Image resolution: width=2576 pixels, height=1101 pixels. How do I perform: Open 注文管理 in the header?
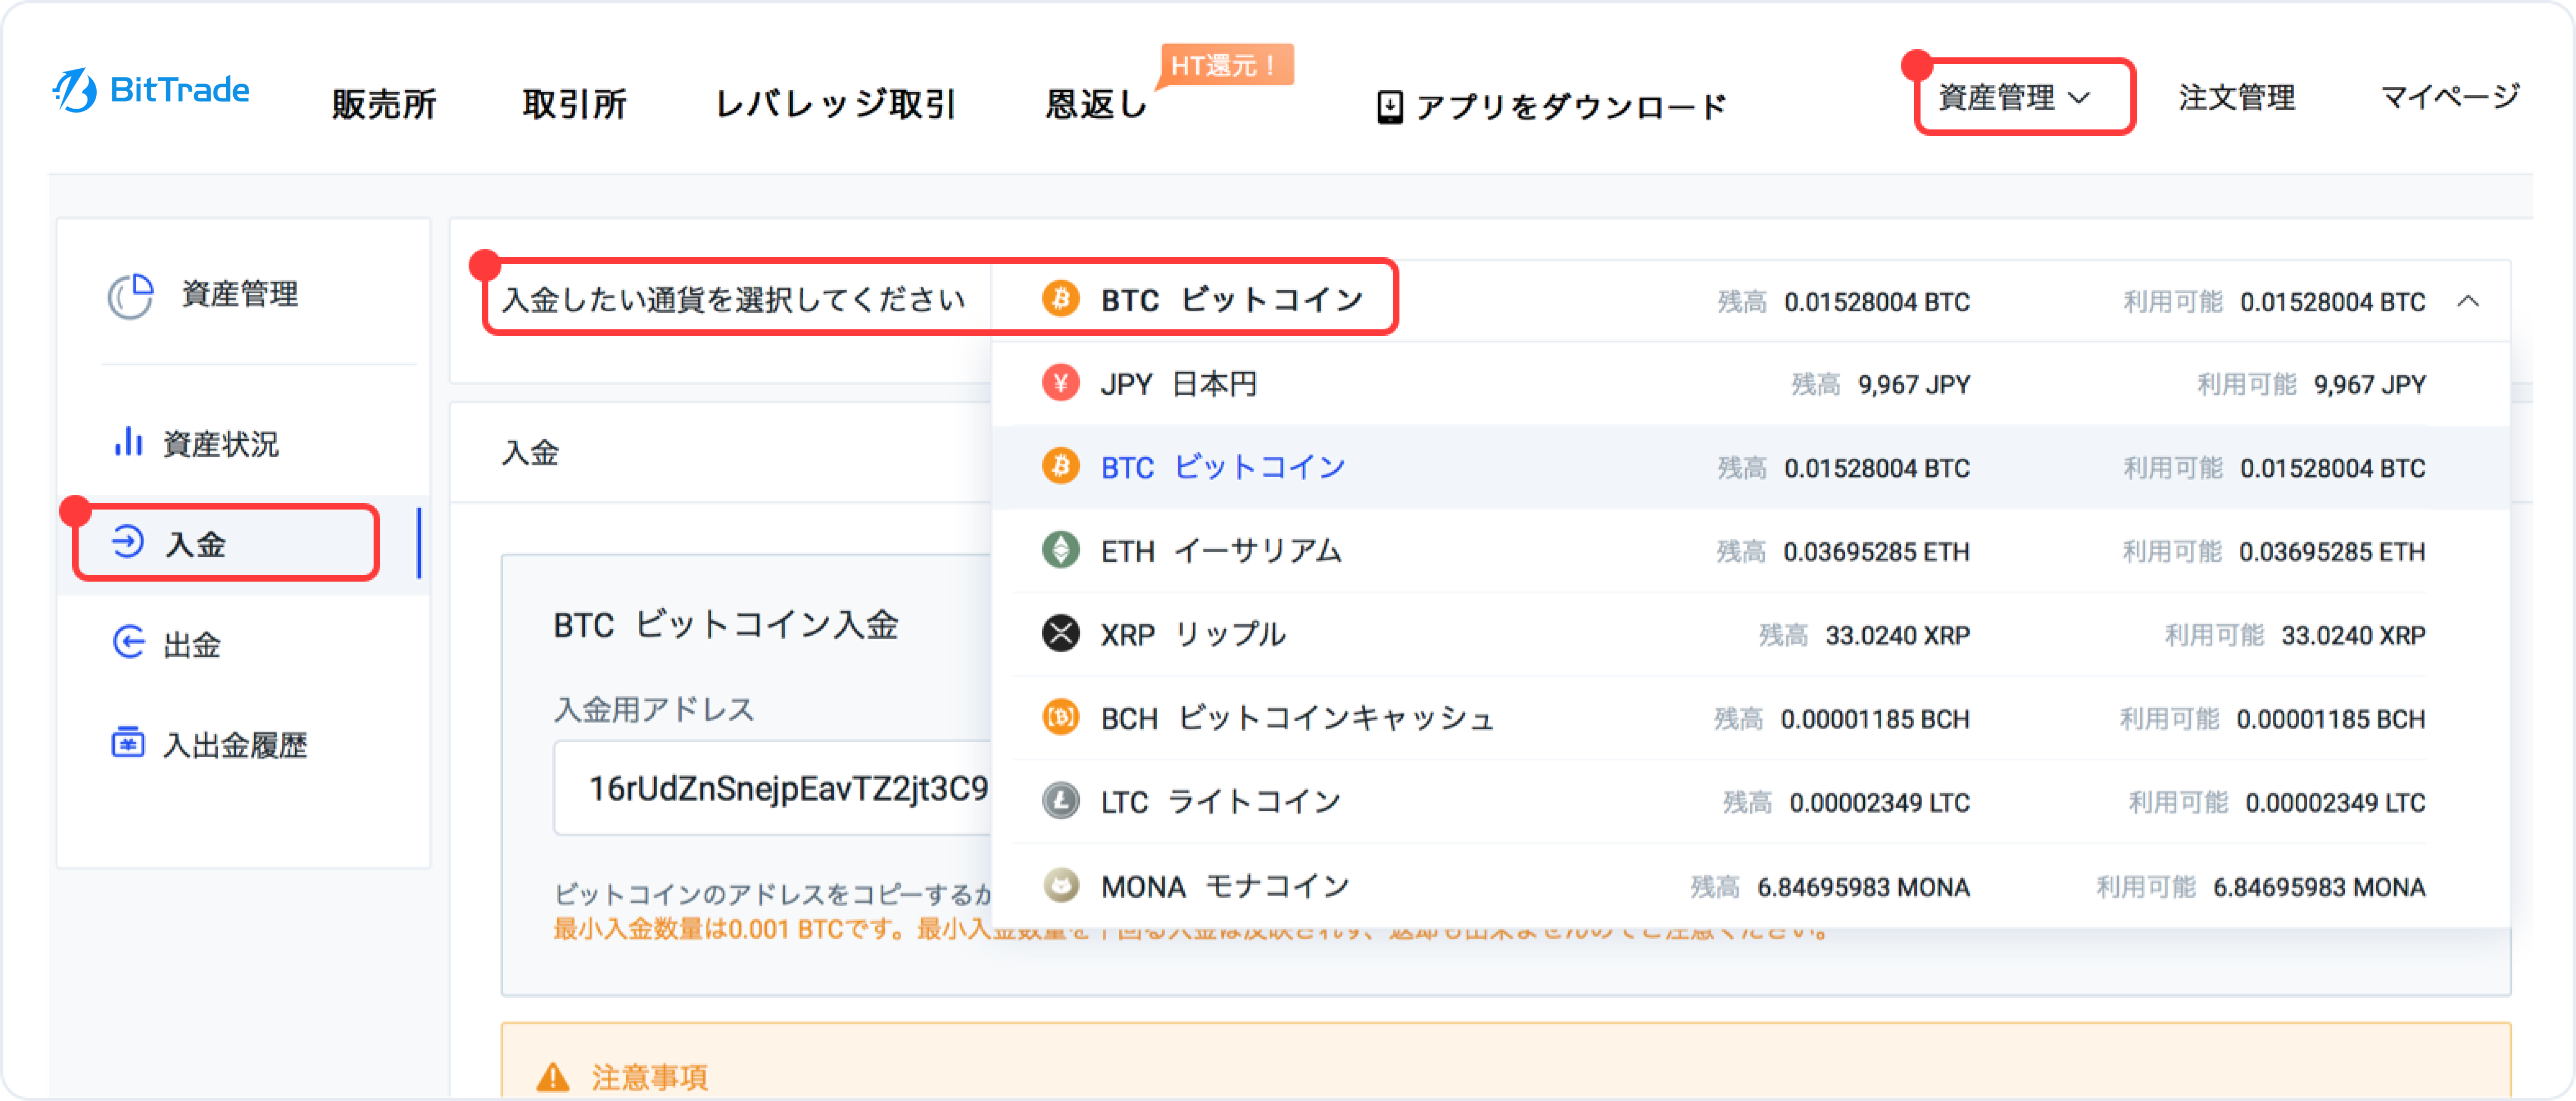pyautogui.click(x=2237, y=97)
